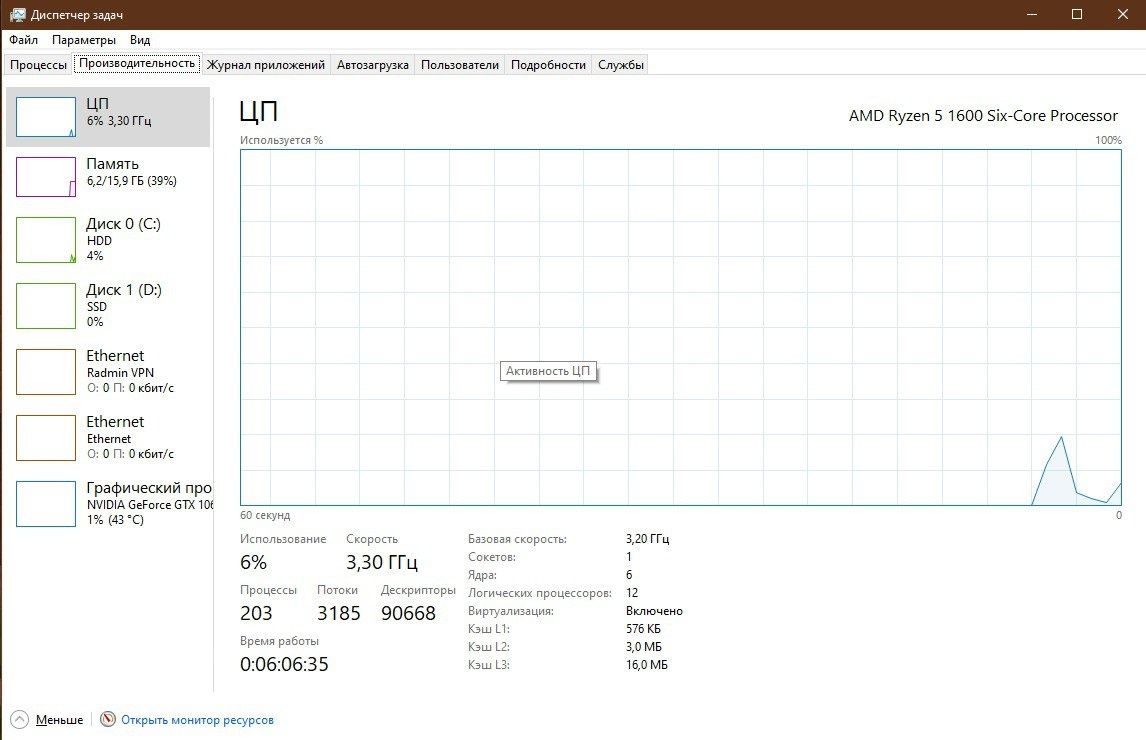Select Диск 1 (D:) SSD graph thumbnail

46,306
